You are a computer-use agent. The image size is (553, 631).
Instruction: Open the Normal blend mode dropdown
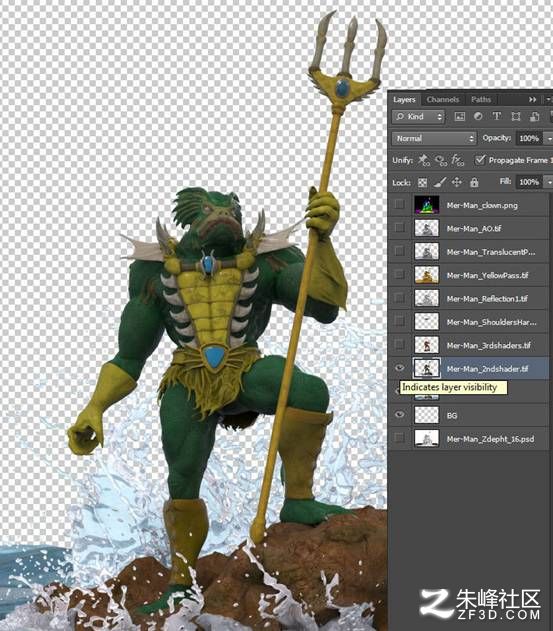pyautogui.click(x=434, y=138)
